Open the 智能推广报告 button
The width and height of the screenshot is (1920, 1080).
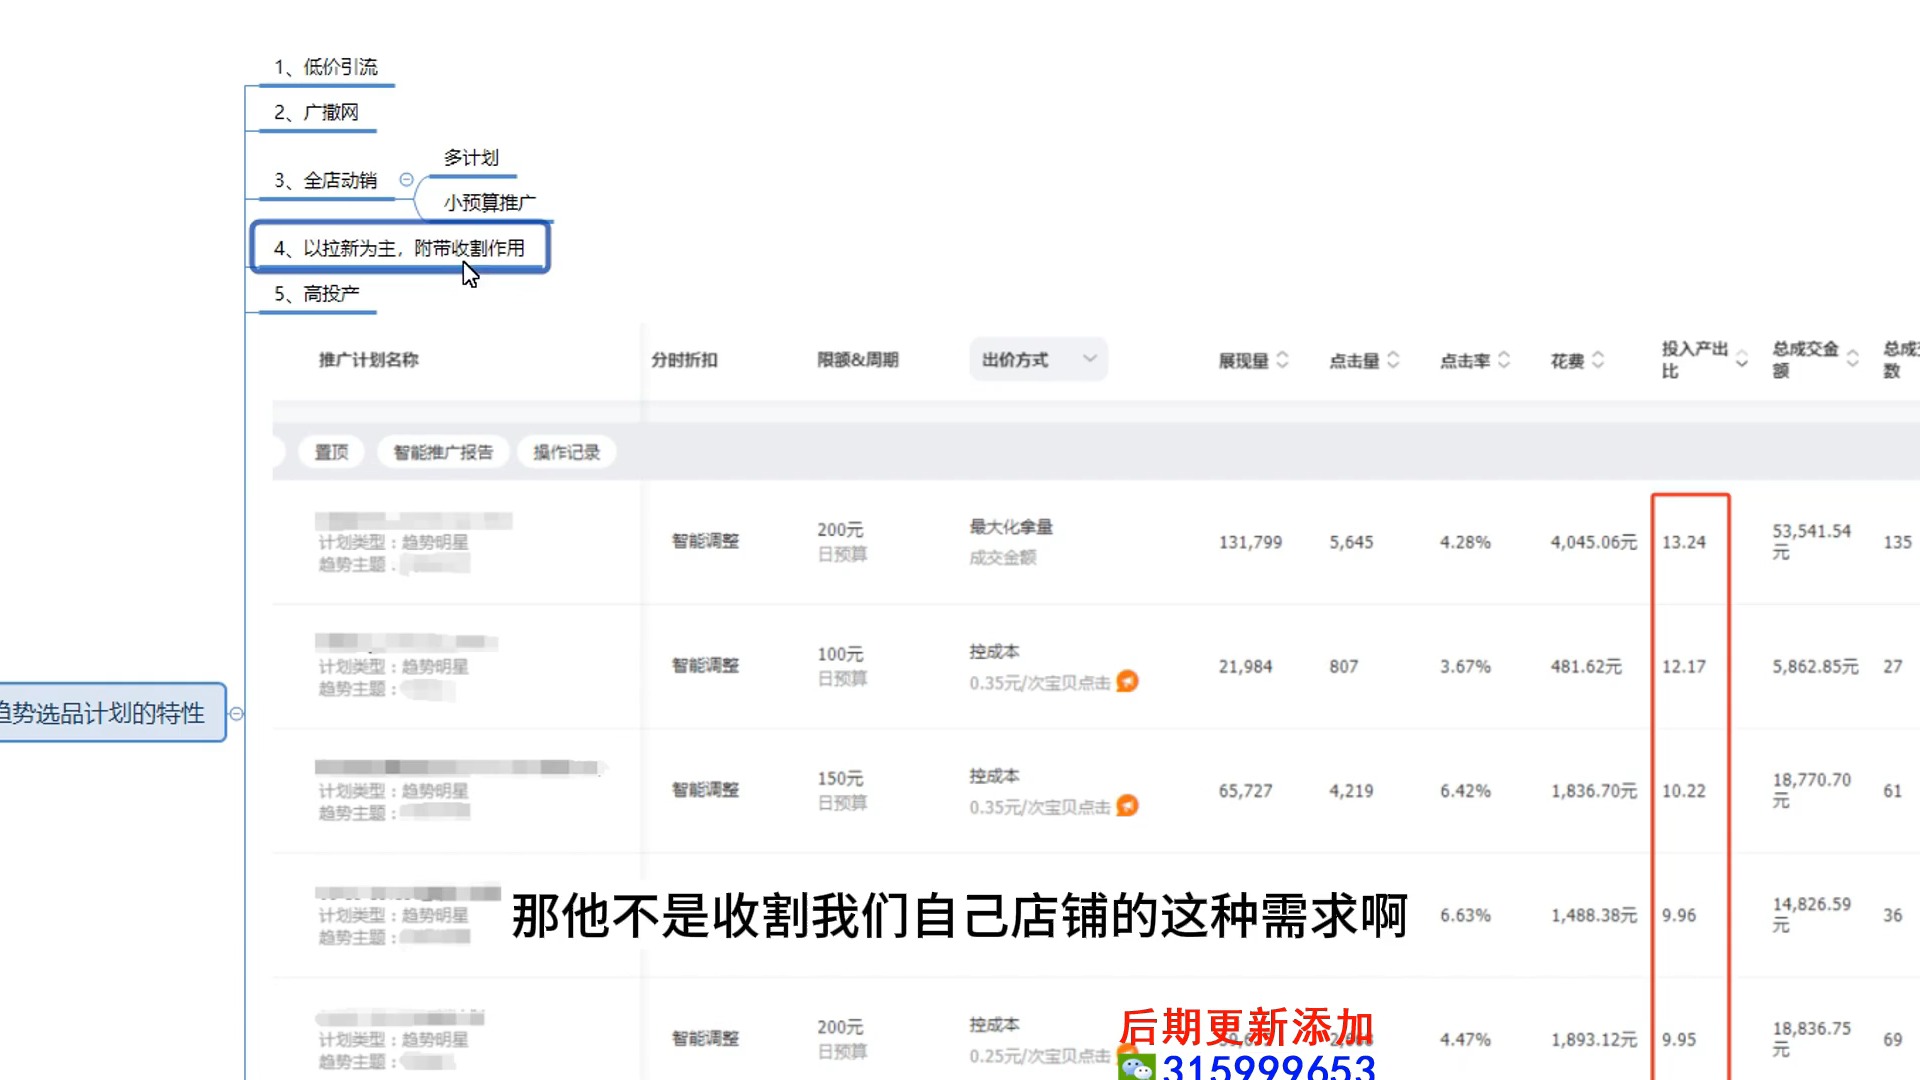(443, 452)
